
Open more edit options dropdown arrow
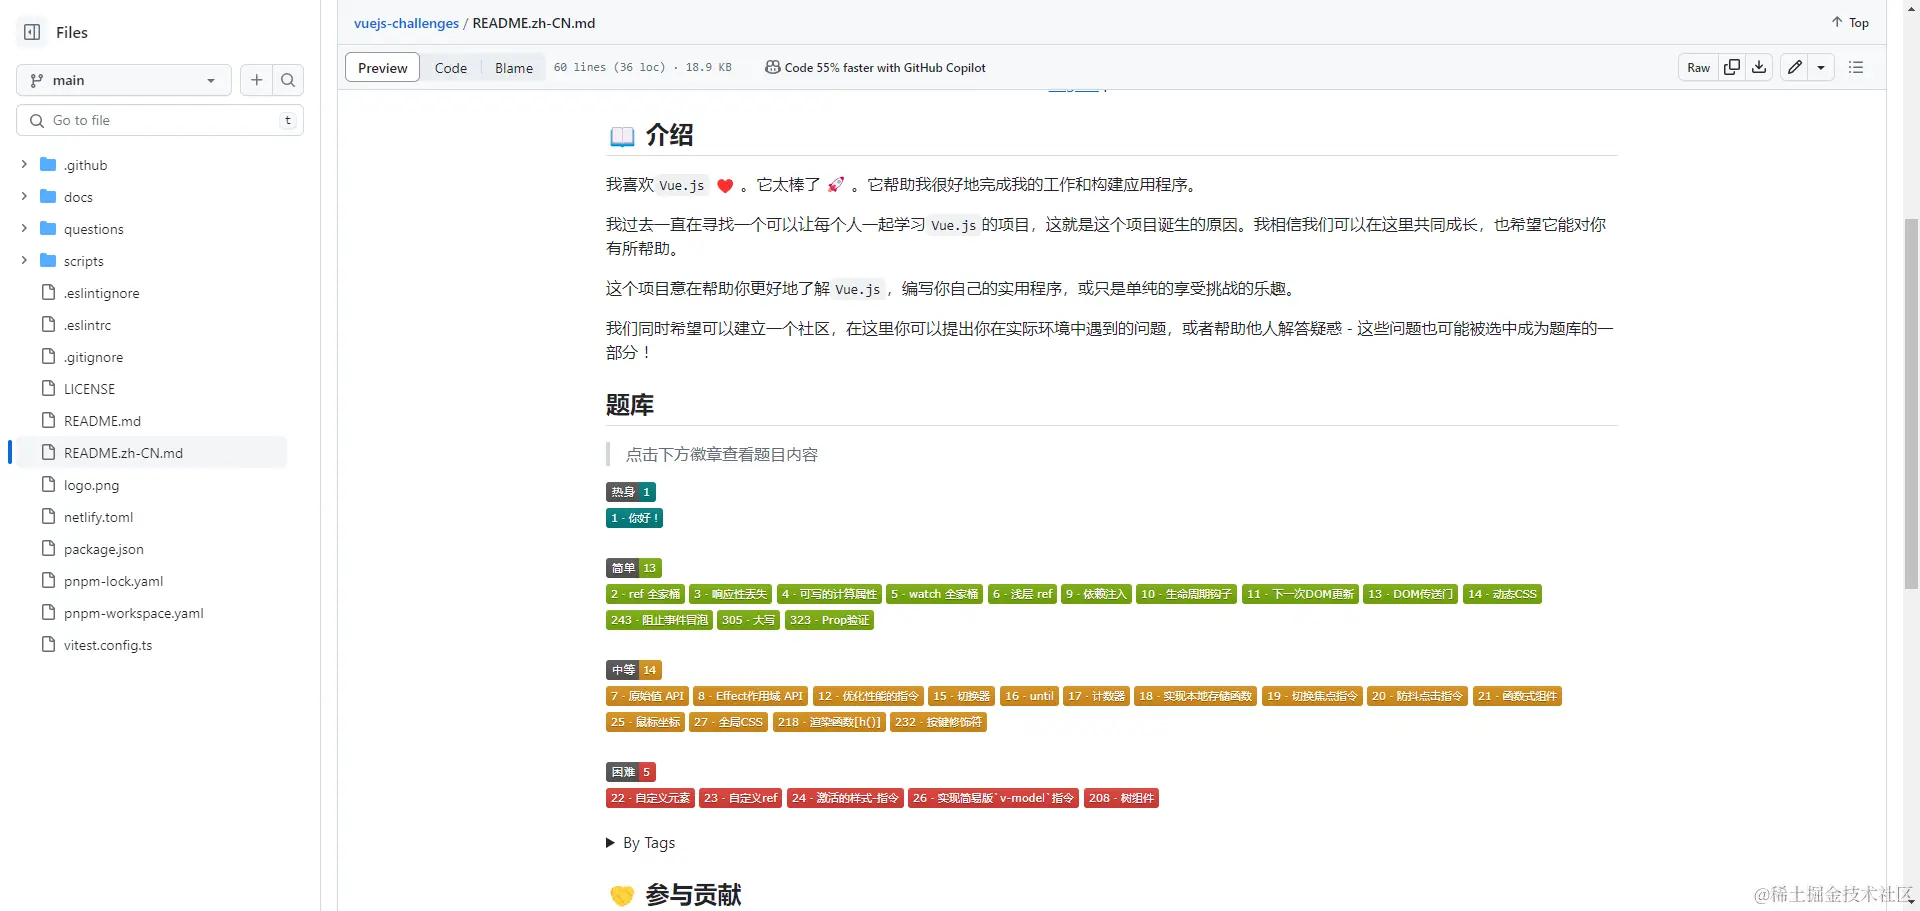1821,67
